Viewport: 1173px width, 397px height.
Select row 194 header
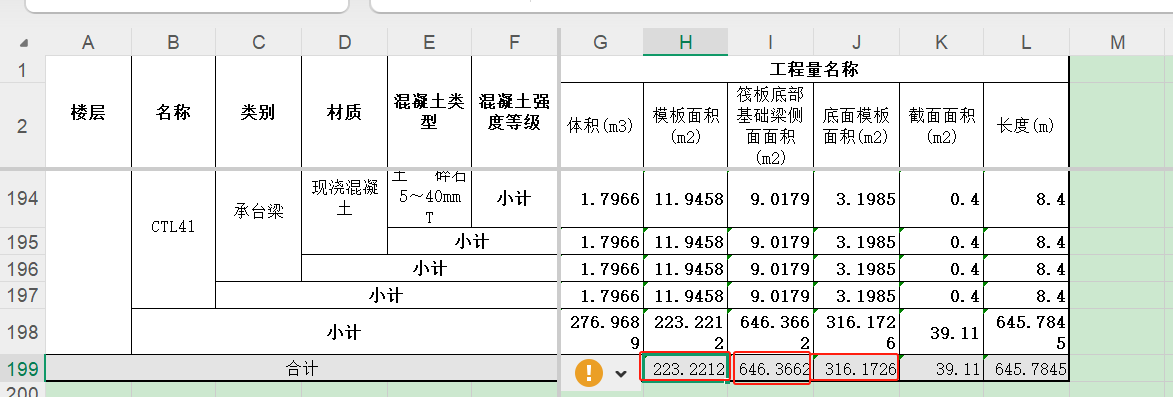(22, 199)
